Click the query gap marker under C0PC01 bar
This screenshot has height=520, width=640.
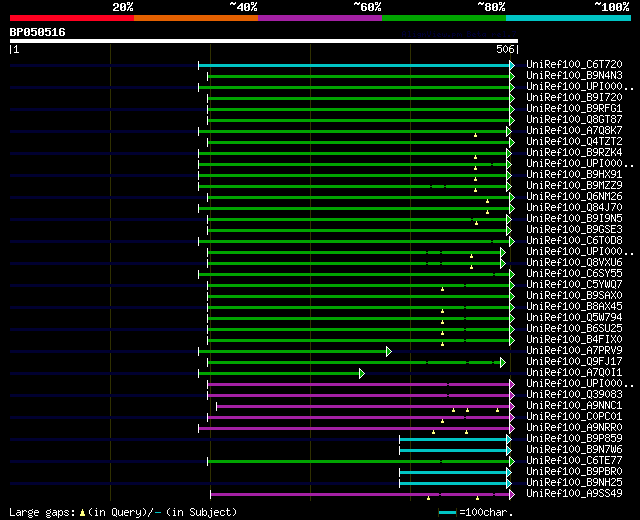pos(442,421)
